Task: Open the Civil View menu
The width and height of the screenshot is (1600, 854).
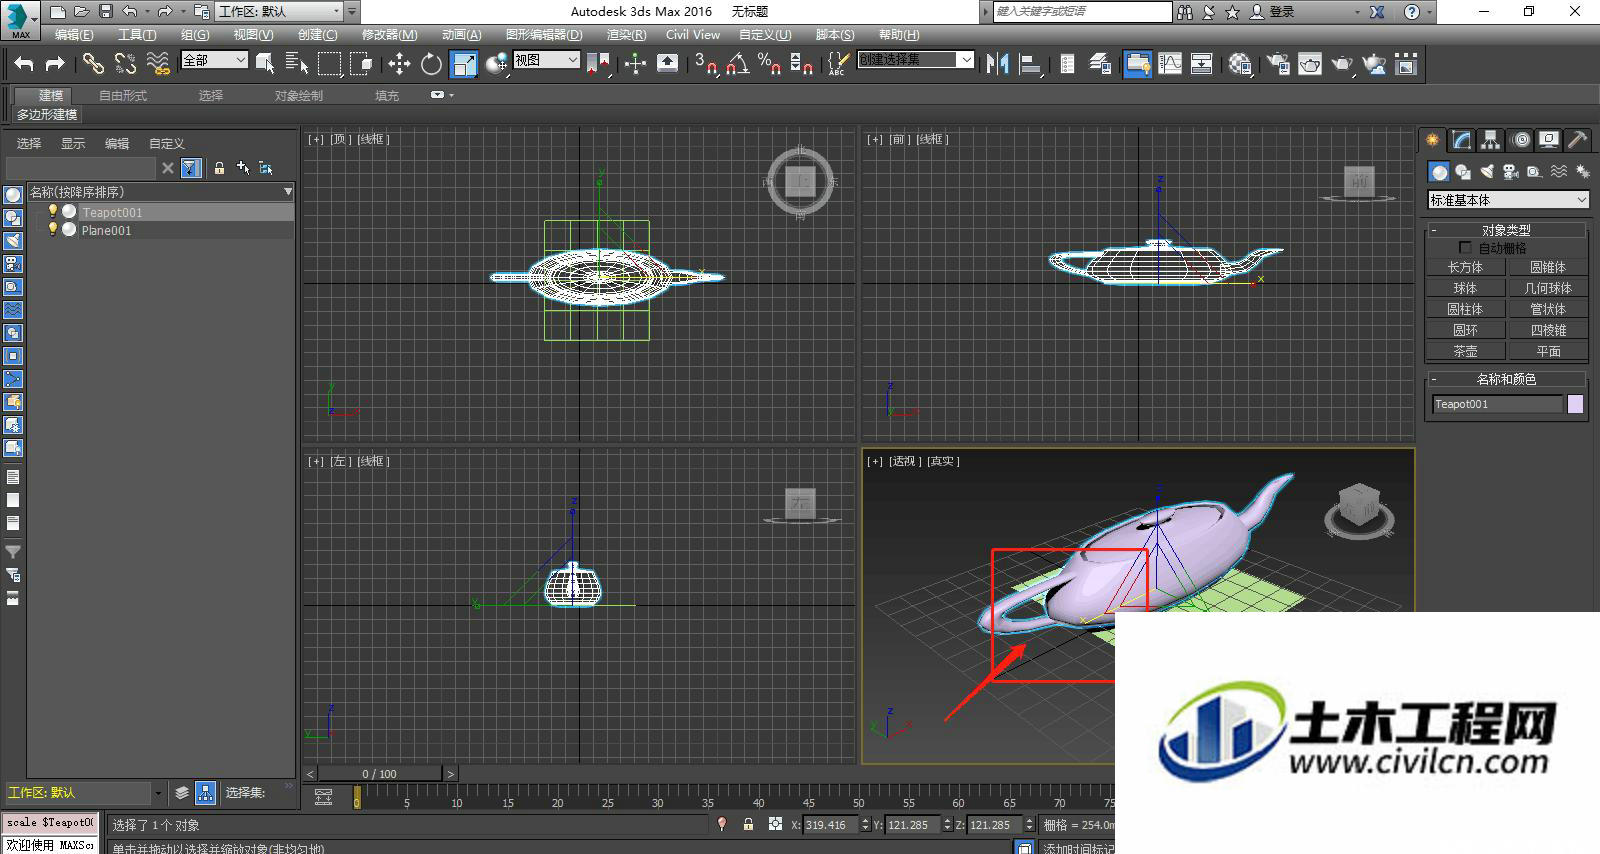Action: 693,34
